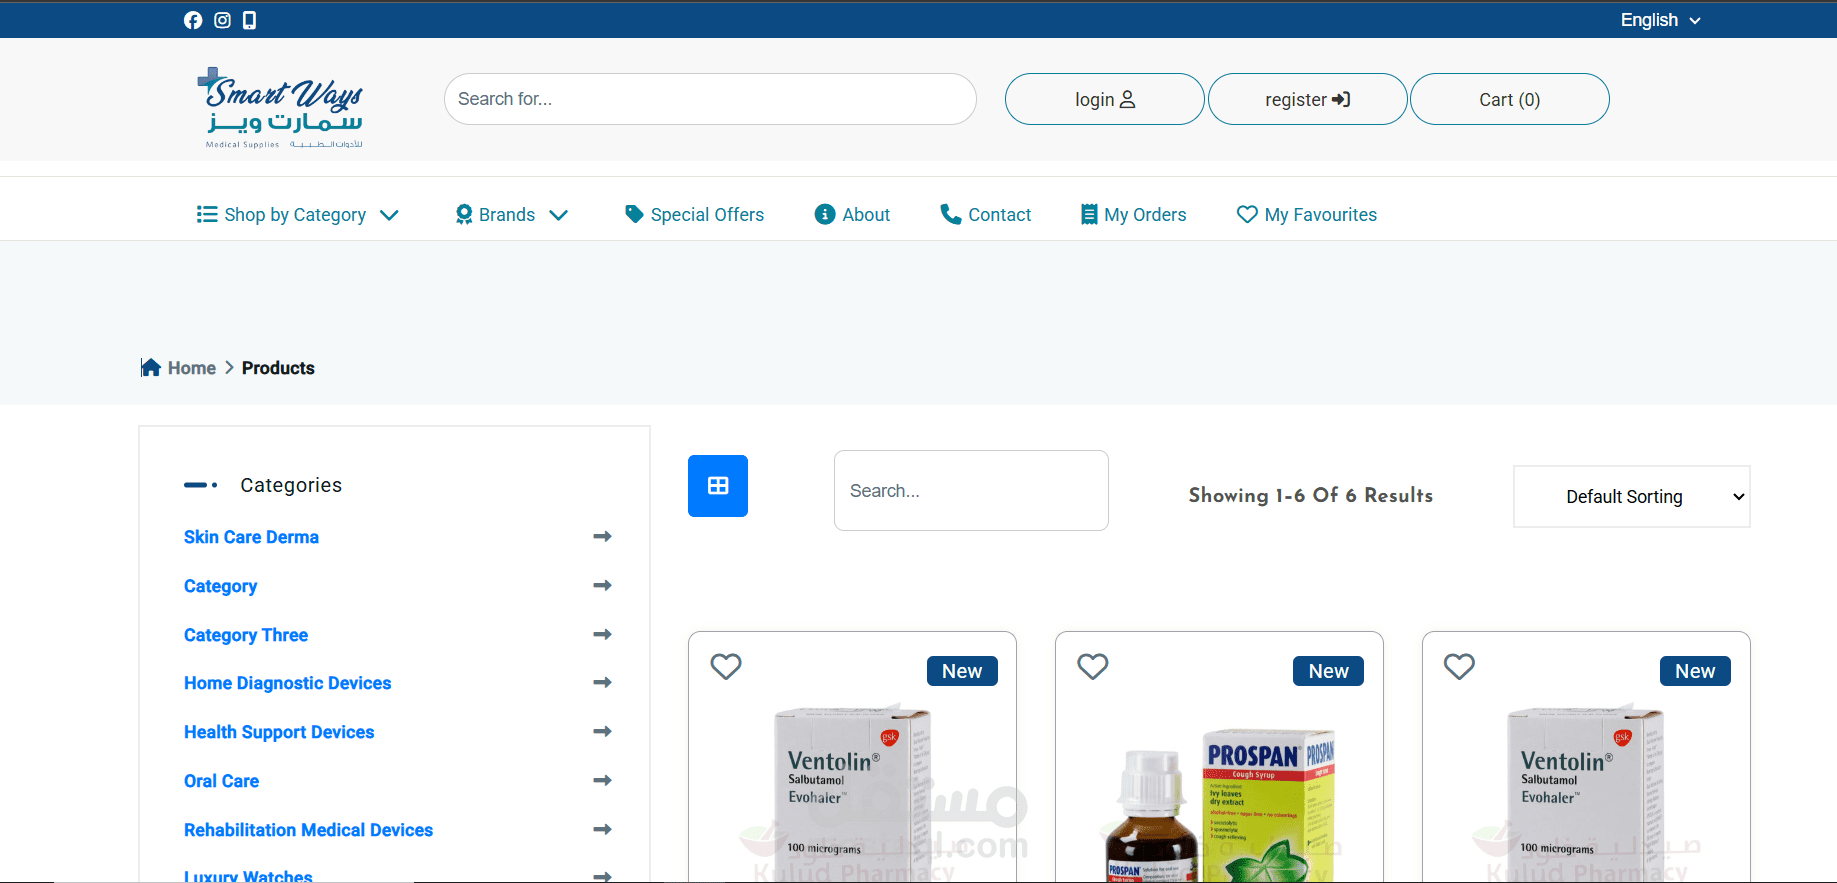
Task: Open the Prospan cough syrup product image
Action: 1220,805
